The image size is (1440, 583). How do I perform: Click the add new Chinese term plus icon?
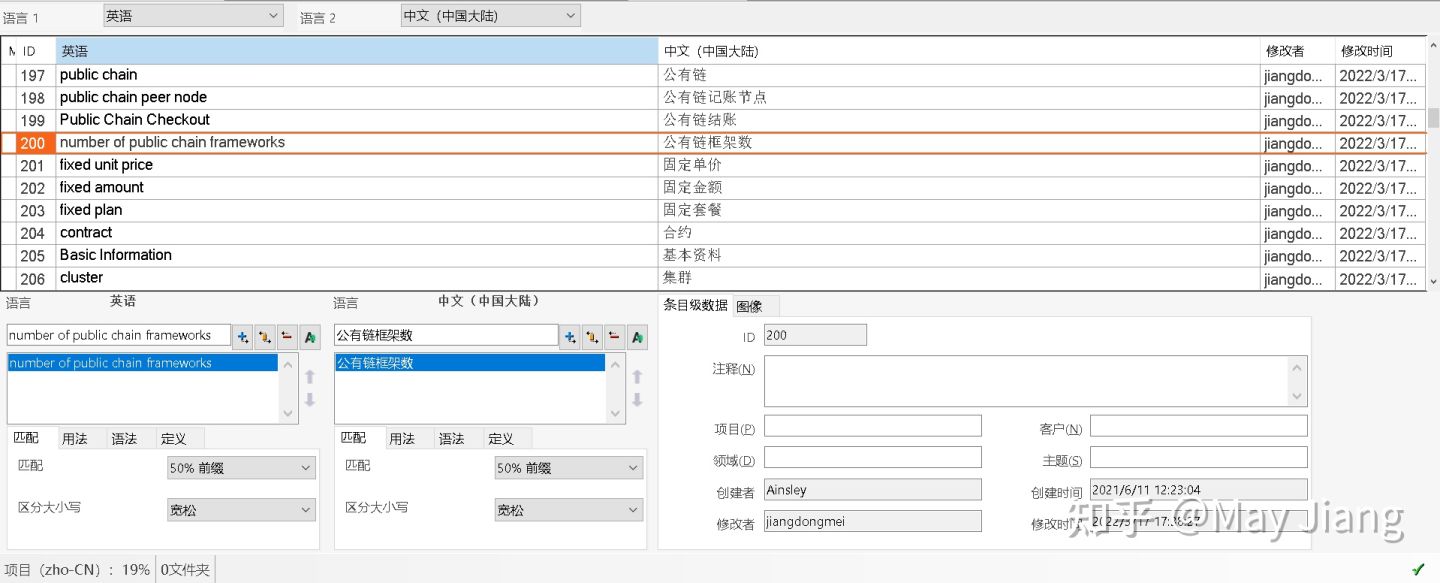(x=570, y=337)
